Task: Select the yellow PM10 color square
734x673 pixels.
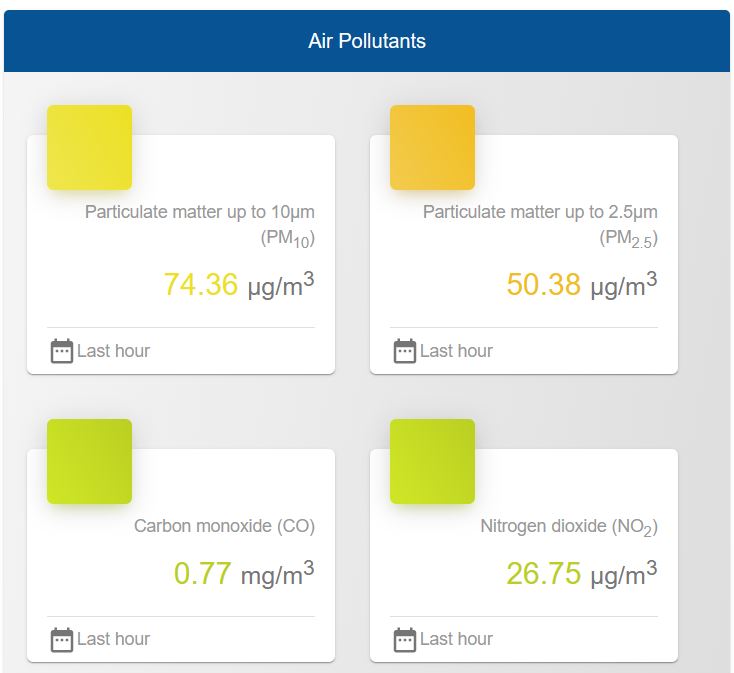Action: tap(89, 147)
